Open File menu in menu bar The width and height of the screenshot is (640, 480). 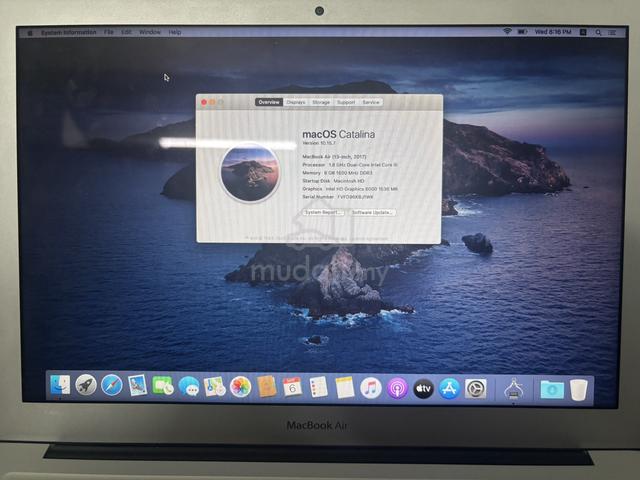pos(109,32)
